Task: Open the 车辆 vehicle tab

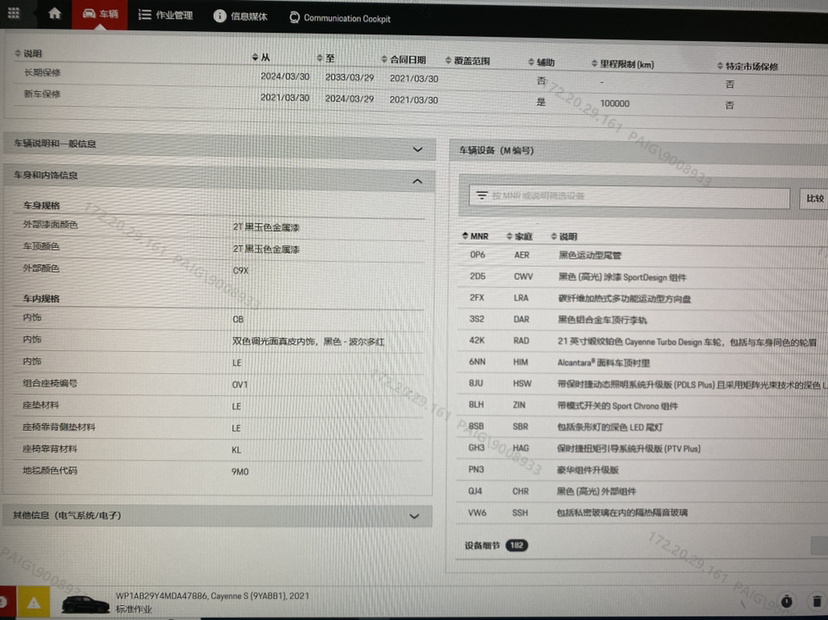Action: click(x=100, y=14)
